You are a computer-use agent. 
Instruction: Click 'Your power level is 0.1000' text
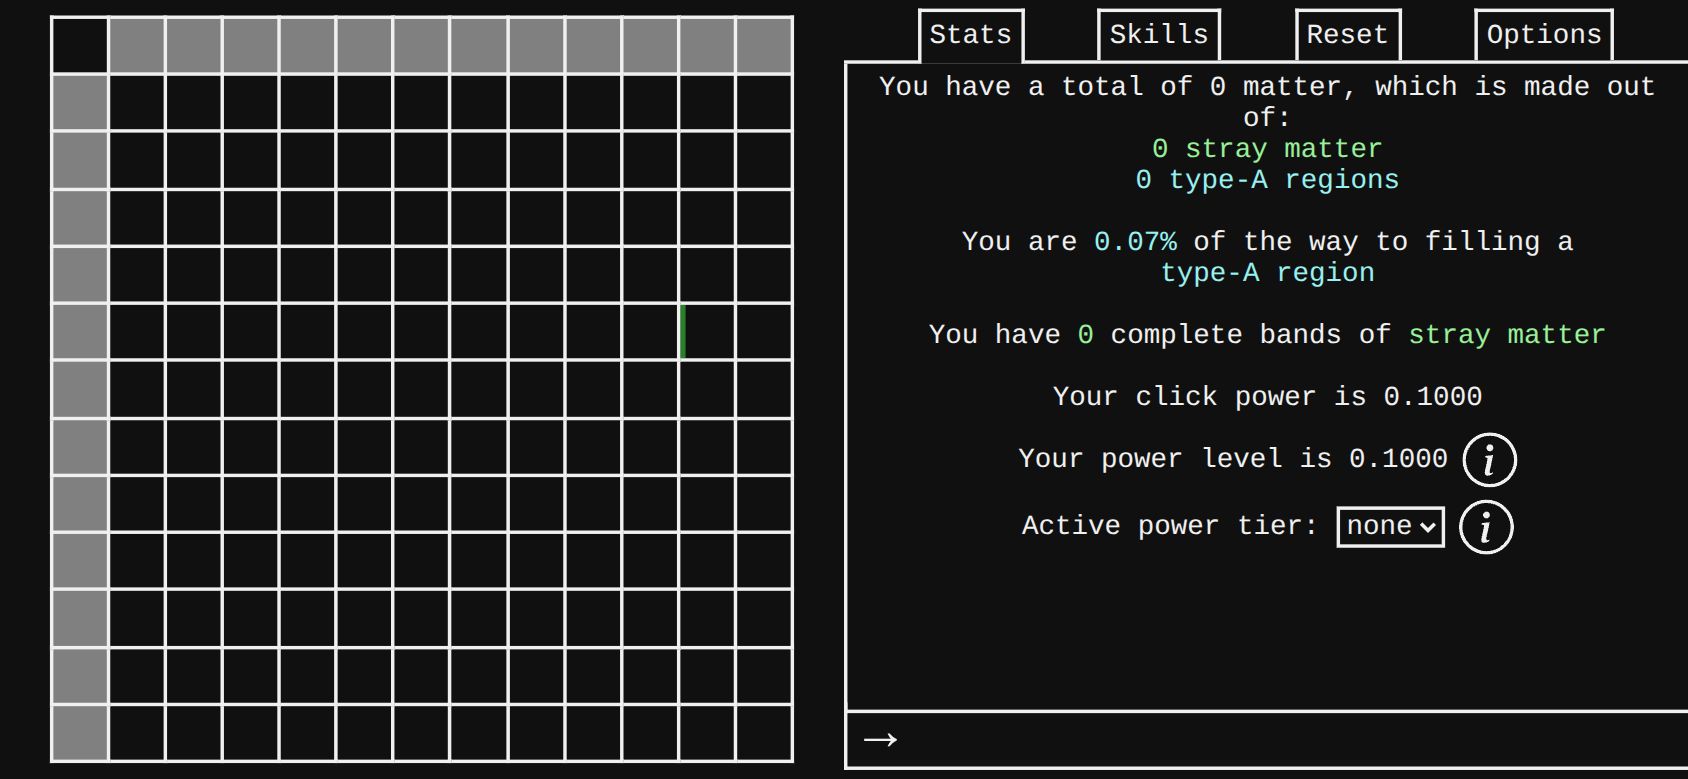[x=1233, y=459]
